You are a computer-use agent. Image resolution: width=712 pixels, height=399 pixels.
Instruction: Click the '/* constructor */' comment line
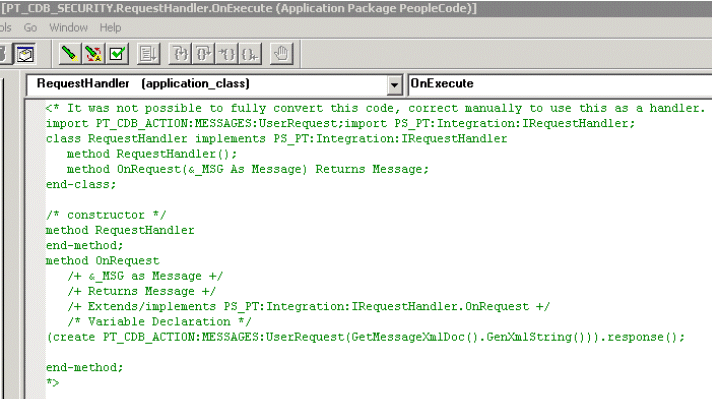(x=106, y=215)
